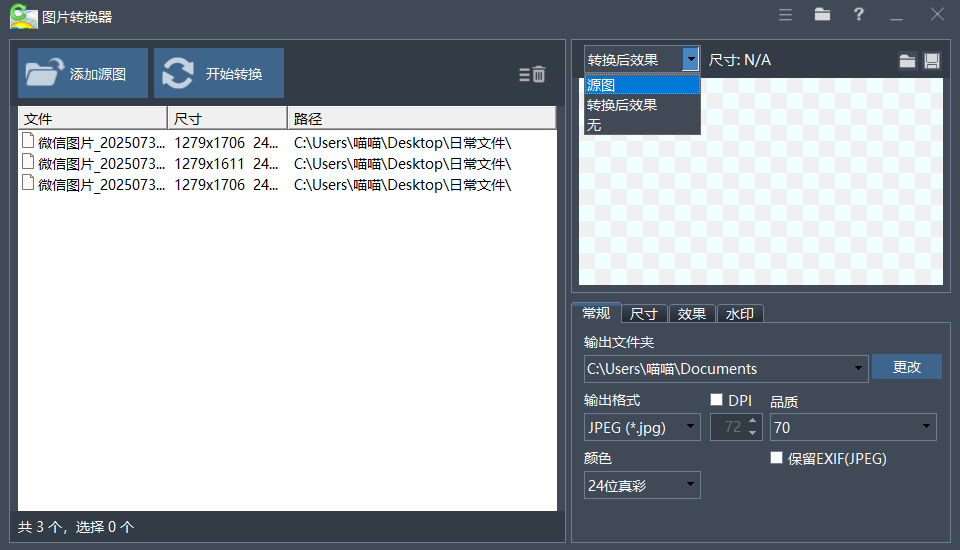960x550 pixels.
Task: Switch to the 水印 watermark tab
Action: point(740,314)
